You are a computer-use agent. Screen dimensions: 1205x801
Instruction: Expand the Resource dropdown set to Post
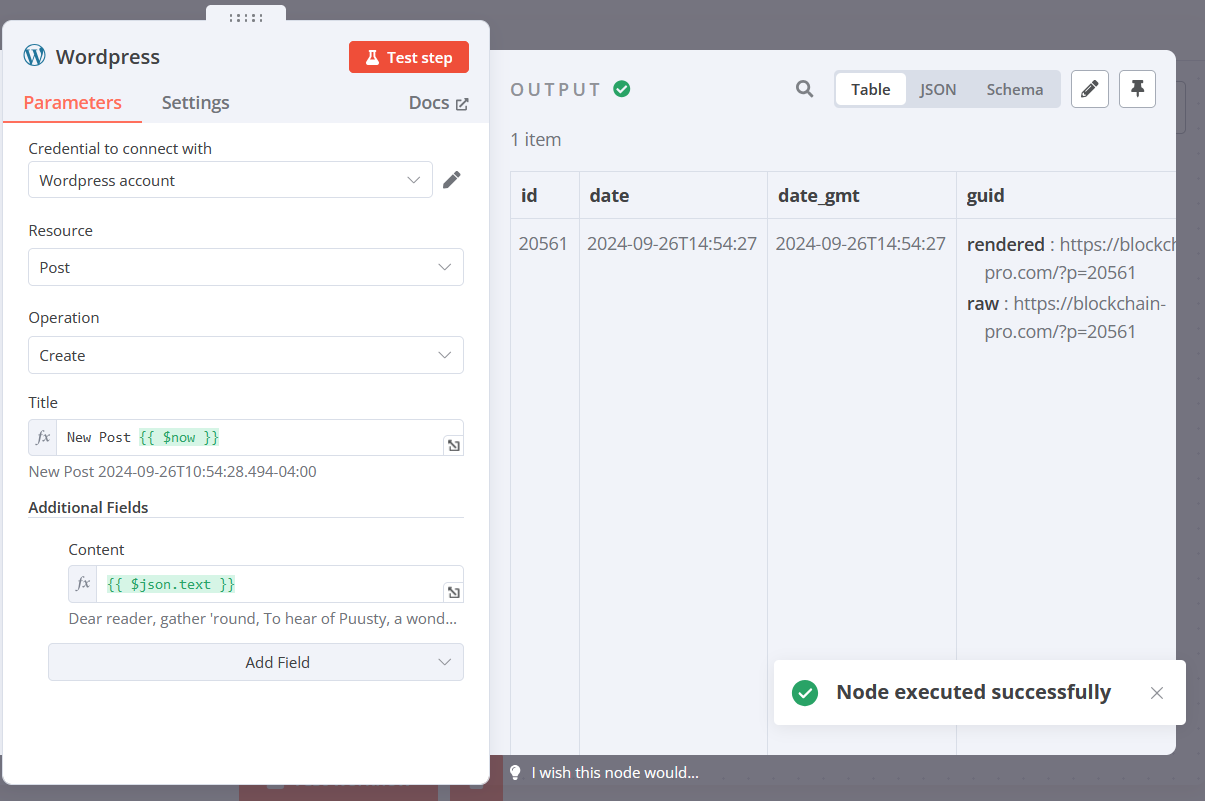(x=246, y=267)
